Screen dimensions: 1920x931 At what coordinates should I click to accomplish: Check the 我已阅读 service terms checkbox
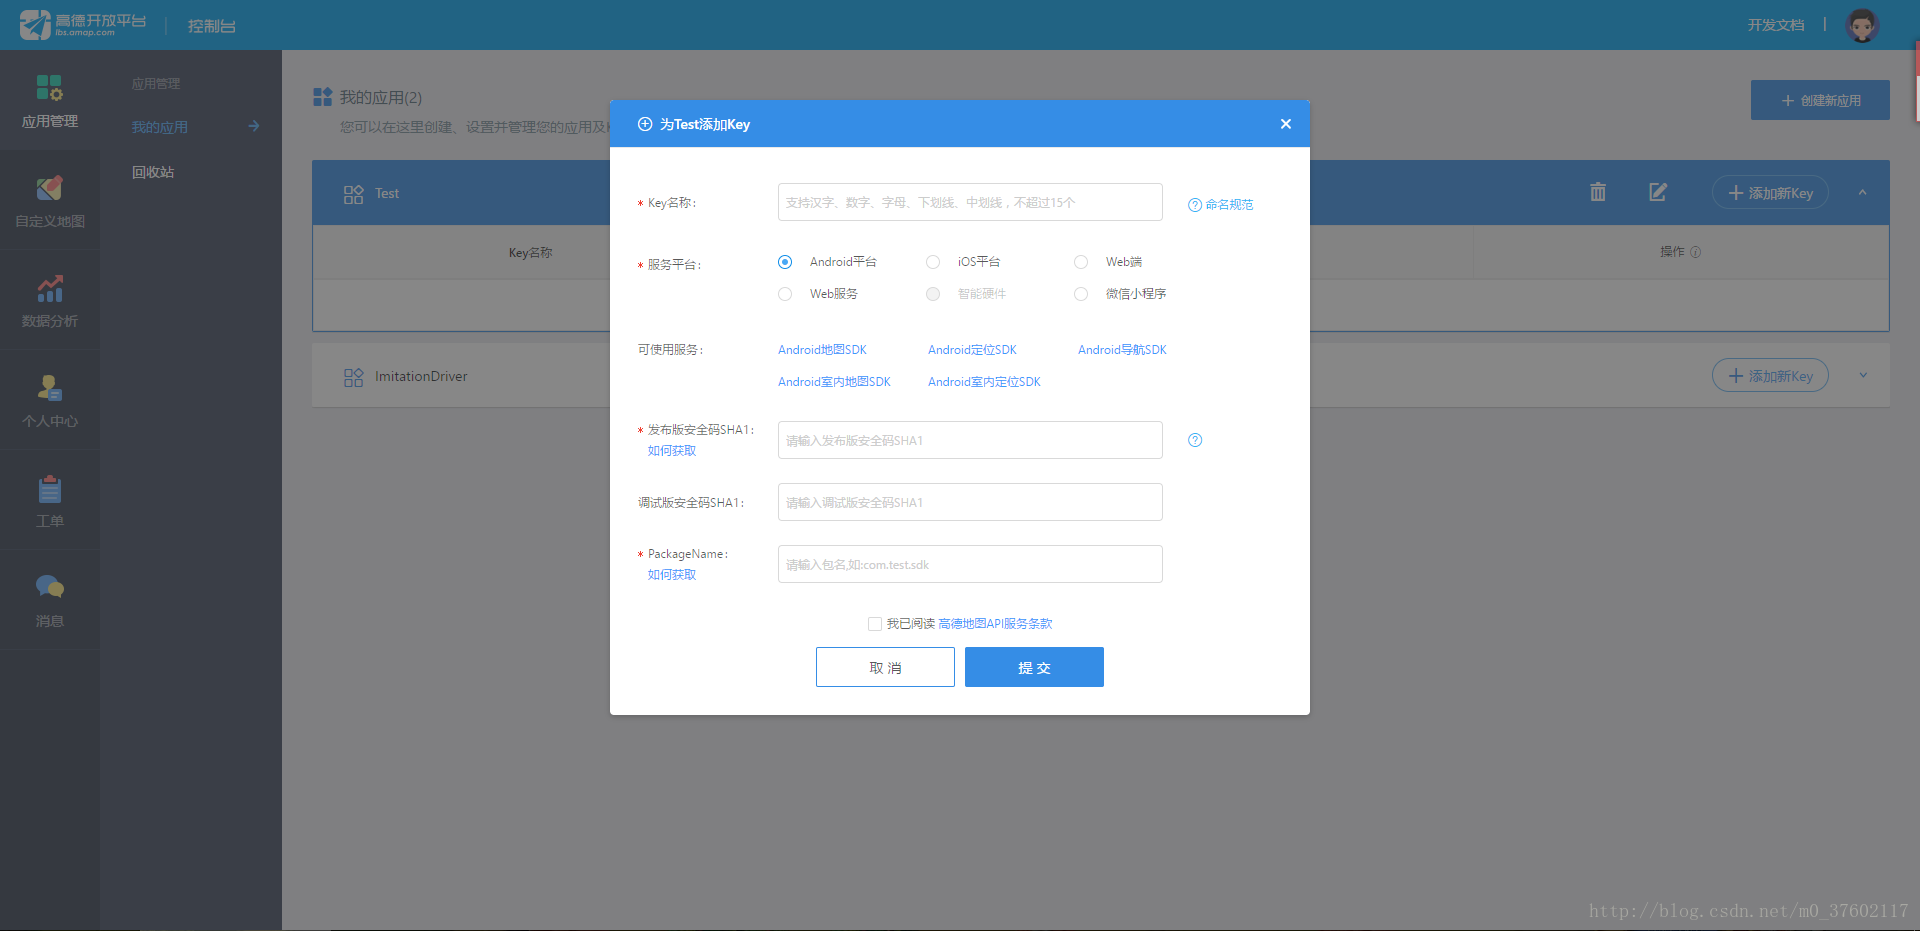(875, 624)
